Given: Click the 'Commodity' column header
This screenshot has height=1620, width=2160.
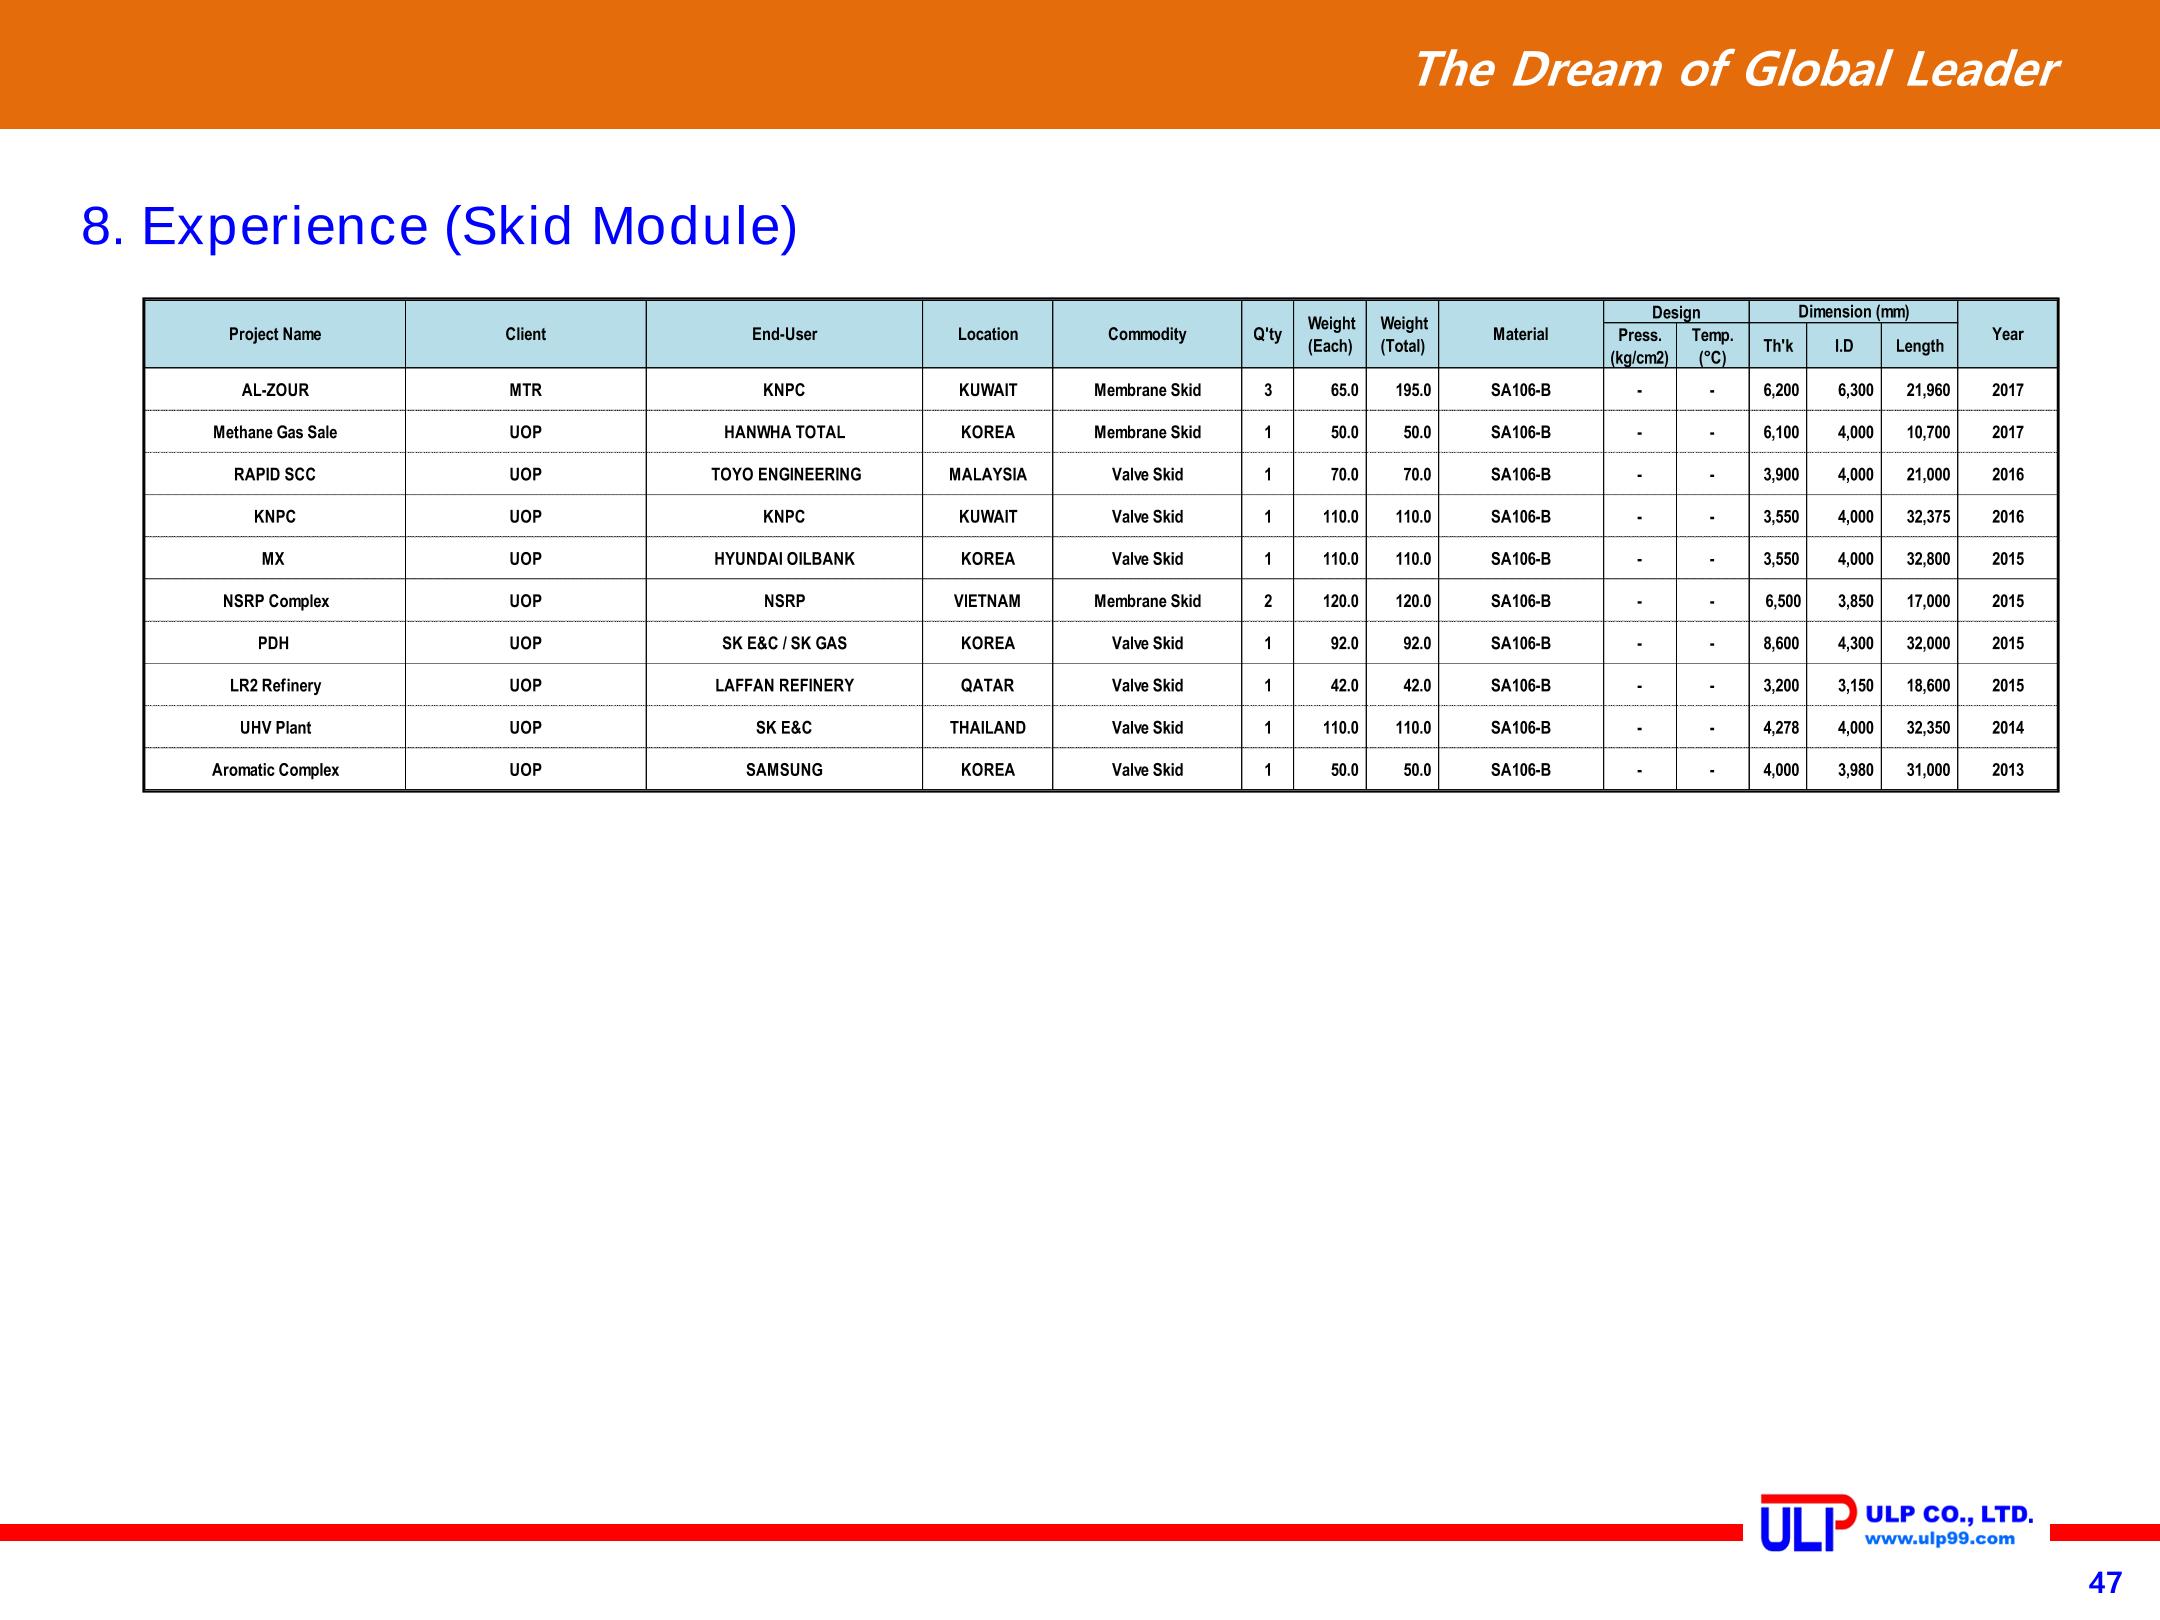Looking at the screenshot, I should [1147, 334].
